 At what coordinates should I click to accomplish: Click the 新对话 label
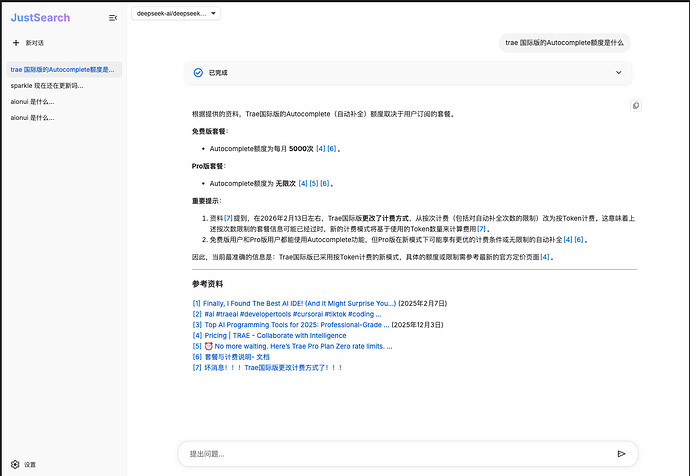(x=34, y=43)
